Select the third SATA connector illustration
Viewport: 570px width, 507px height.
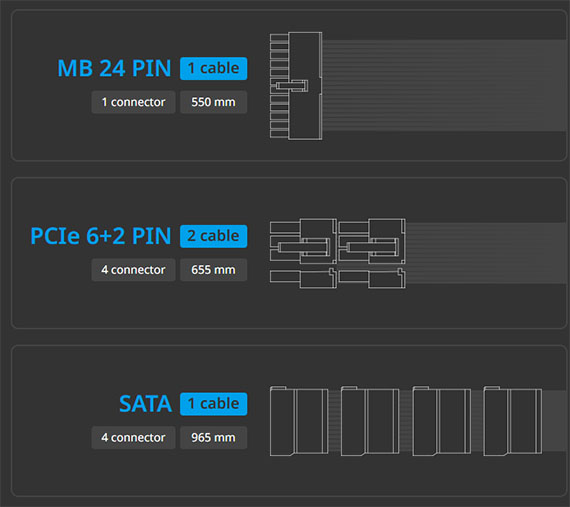(x=442, y=421)
